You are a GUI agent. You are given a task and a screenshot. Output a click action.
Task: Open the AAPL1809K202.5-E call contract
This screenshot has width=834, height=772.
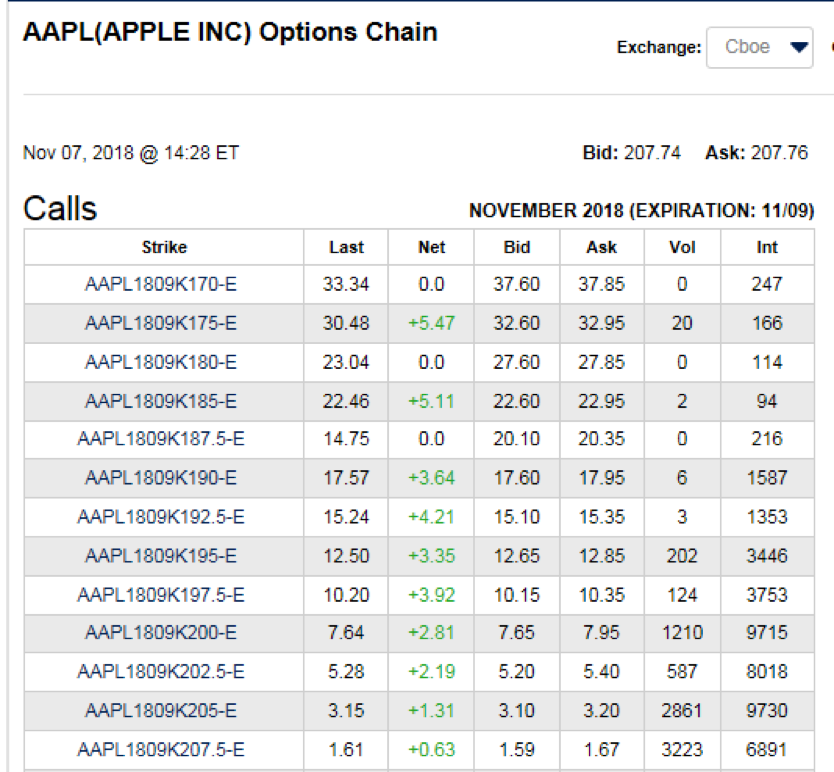pos(161,673)
